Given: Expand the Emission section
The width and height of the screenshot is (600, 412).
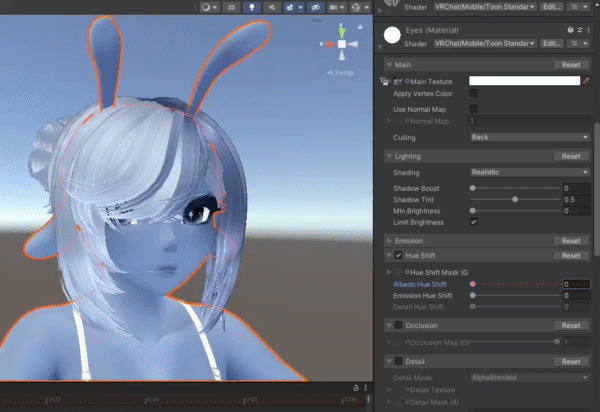Looking at the screenshot, I should (389, 241).
